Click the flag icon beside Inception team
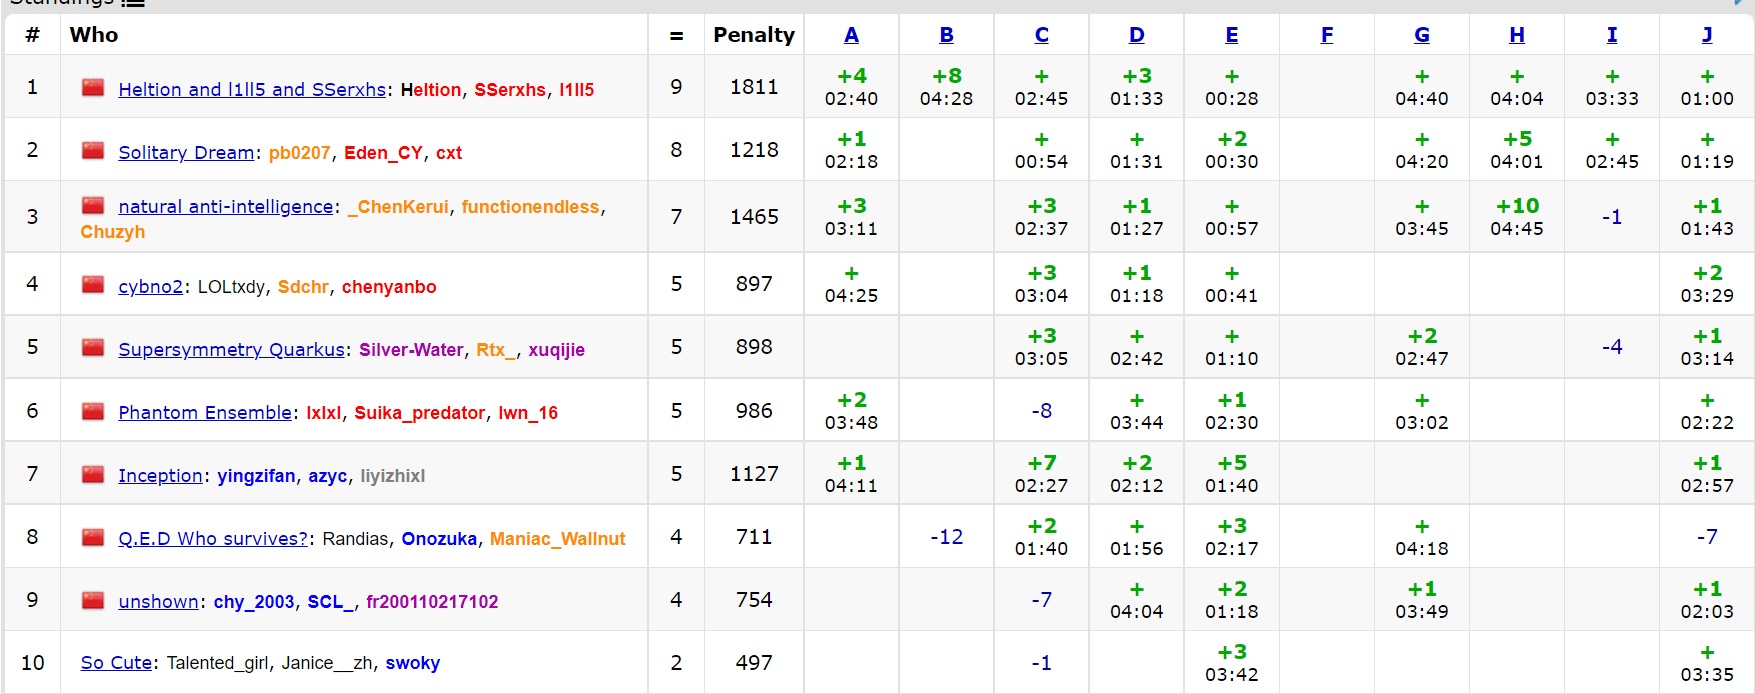This screenshot has height=694, width=1755. [93, 474]
